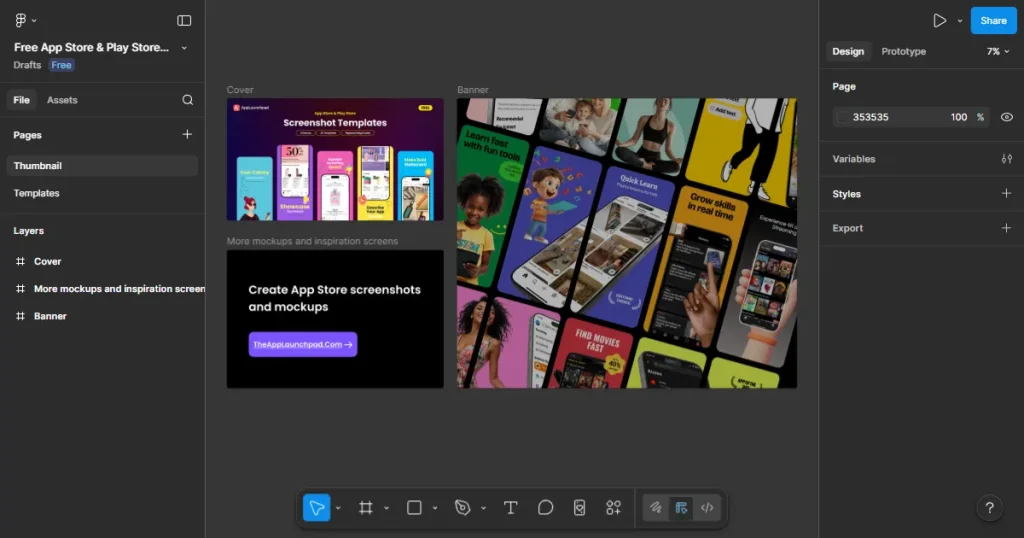1024x538 pixels.
Task: Click the Cover frame label on canvas
Action: (240, 90)
